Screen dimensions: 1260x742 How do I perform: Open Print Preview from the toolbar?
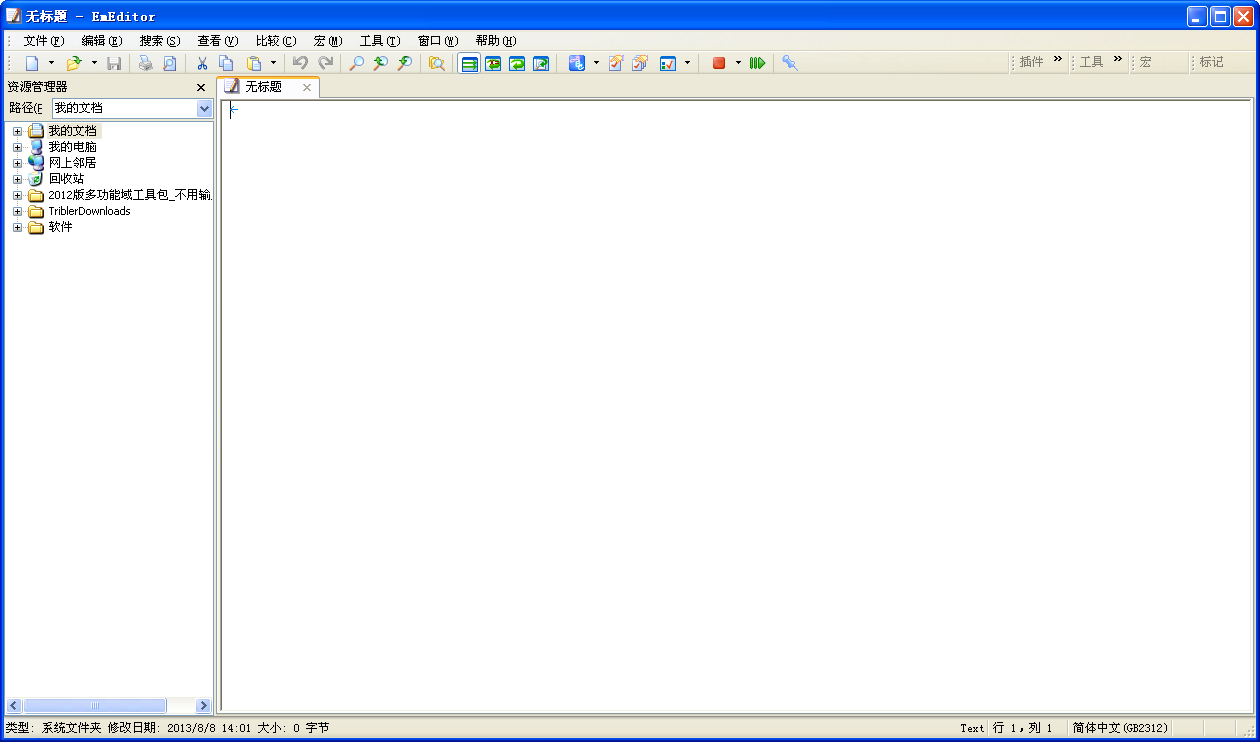coord(169,63)
